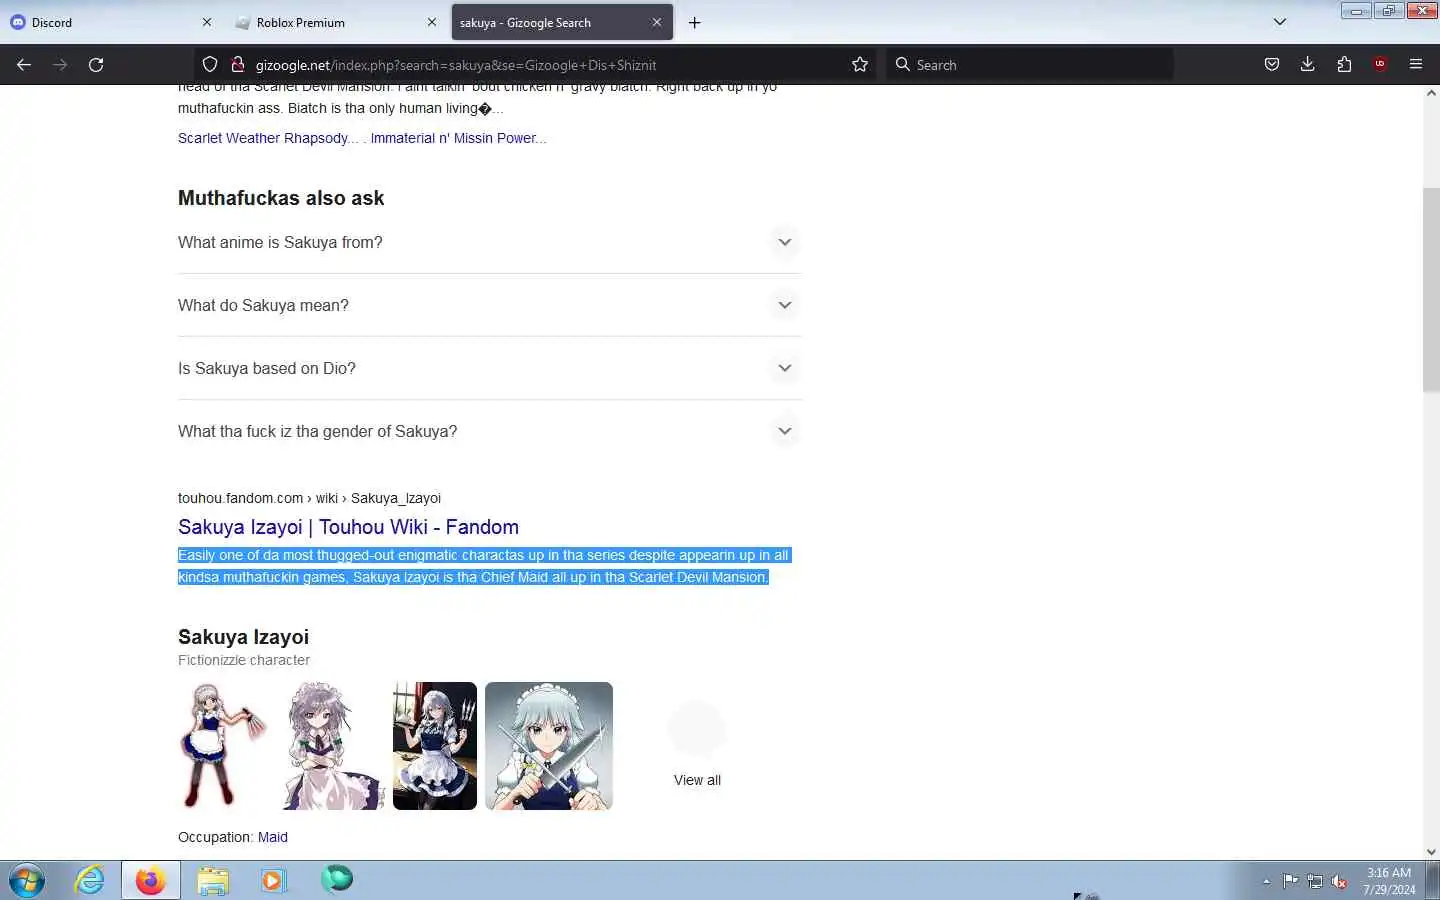Screen dimensions: 1440x900
Task: Show hidden system tray icons arrow
Action: [1266, 881]
